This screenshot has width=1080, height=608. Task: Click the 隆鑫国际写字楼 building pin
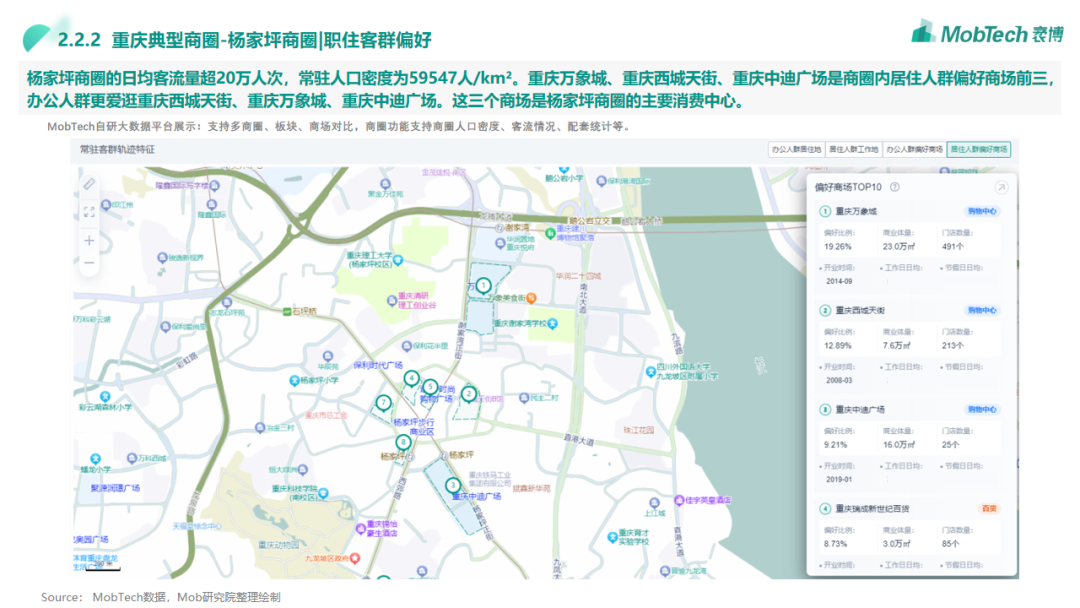[215, 185]
